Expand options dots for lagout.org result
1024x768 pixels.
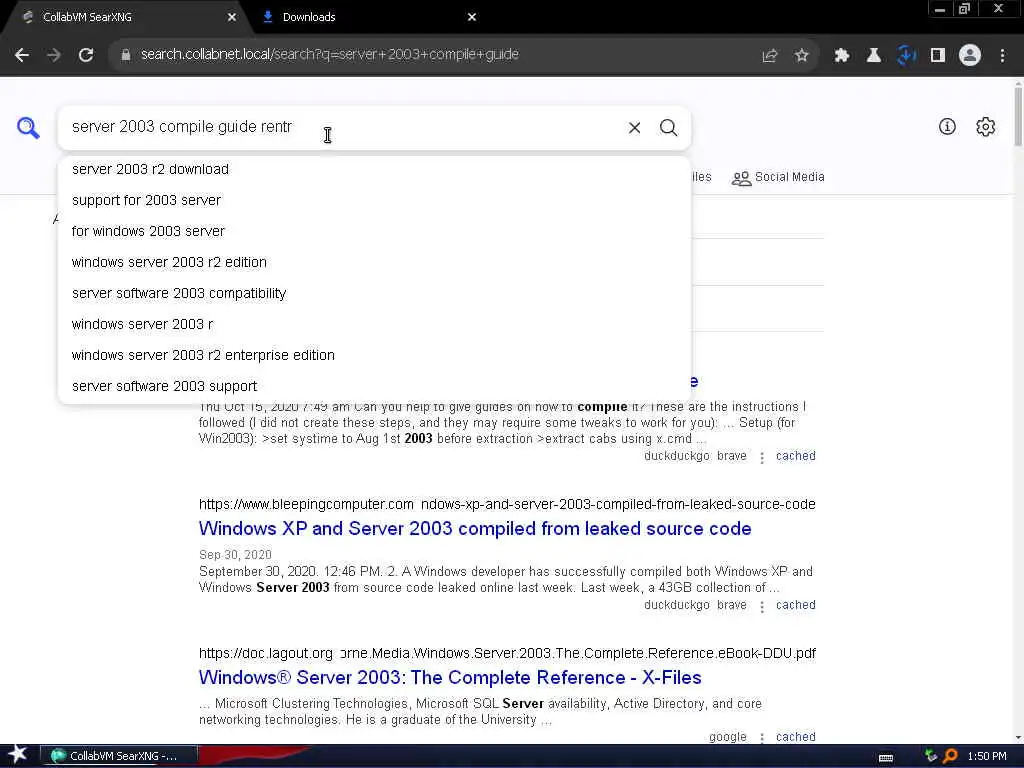[761, 738]
